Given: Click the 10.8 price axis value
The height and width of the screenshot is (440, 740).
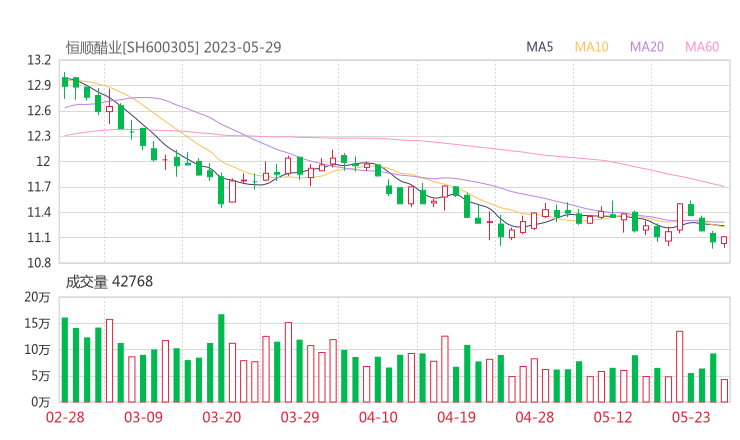Looking at the screenshot, I should click(x=39, y=263).
